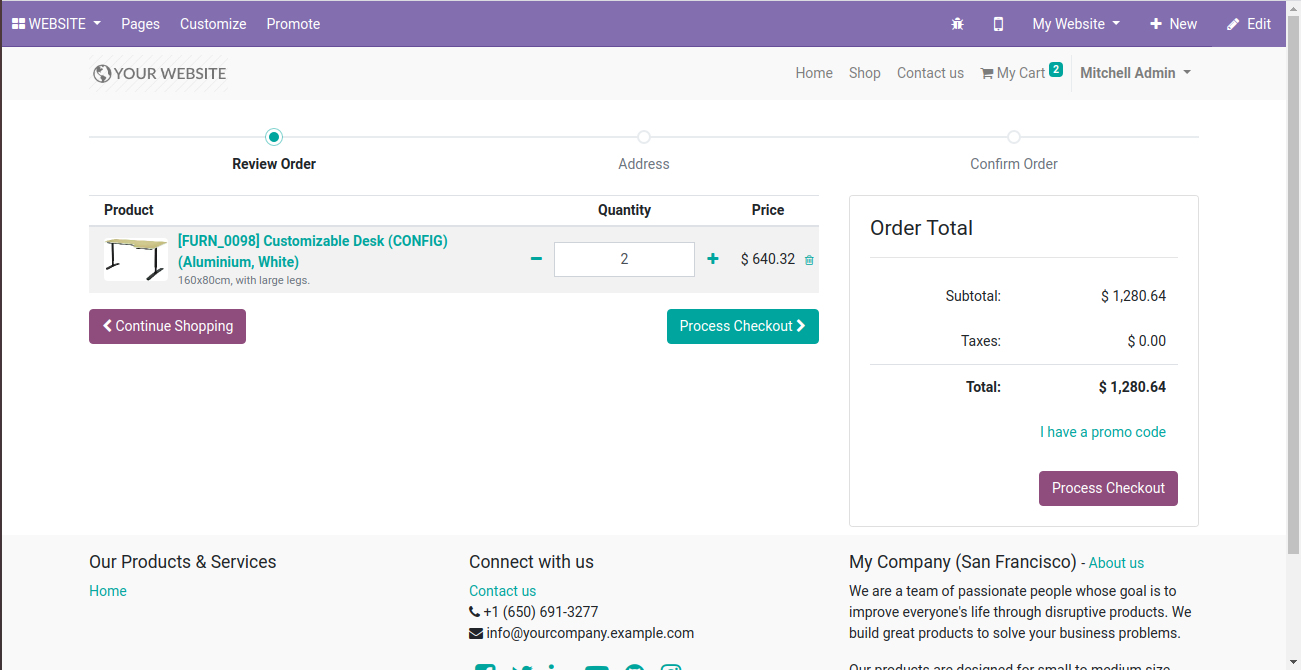This screenshot has height=670, width=1301.
Task: Click the bug debug icon
Action: tap(957, 24)
